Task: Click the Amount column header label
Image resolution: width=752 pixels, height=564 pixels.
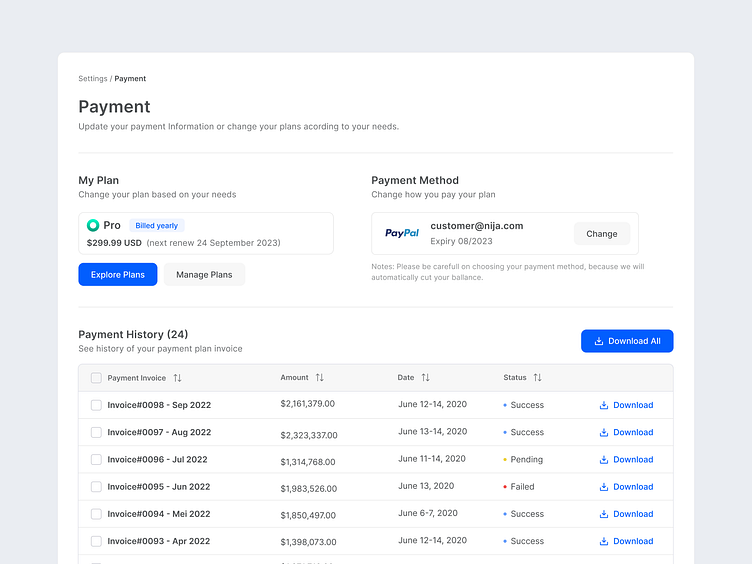Action: point(294,377)
